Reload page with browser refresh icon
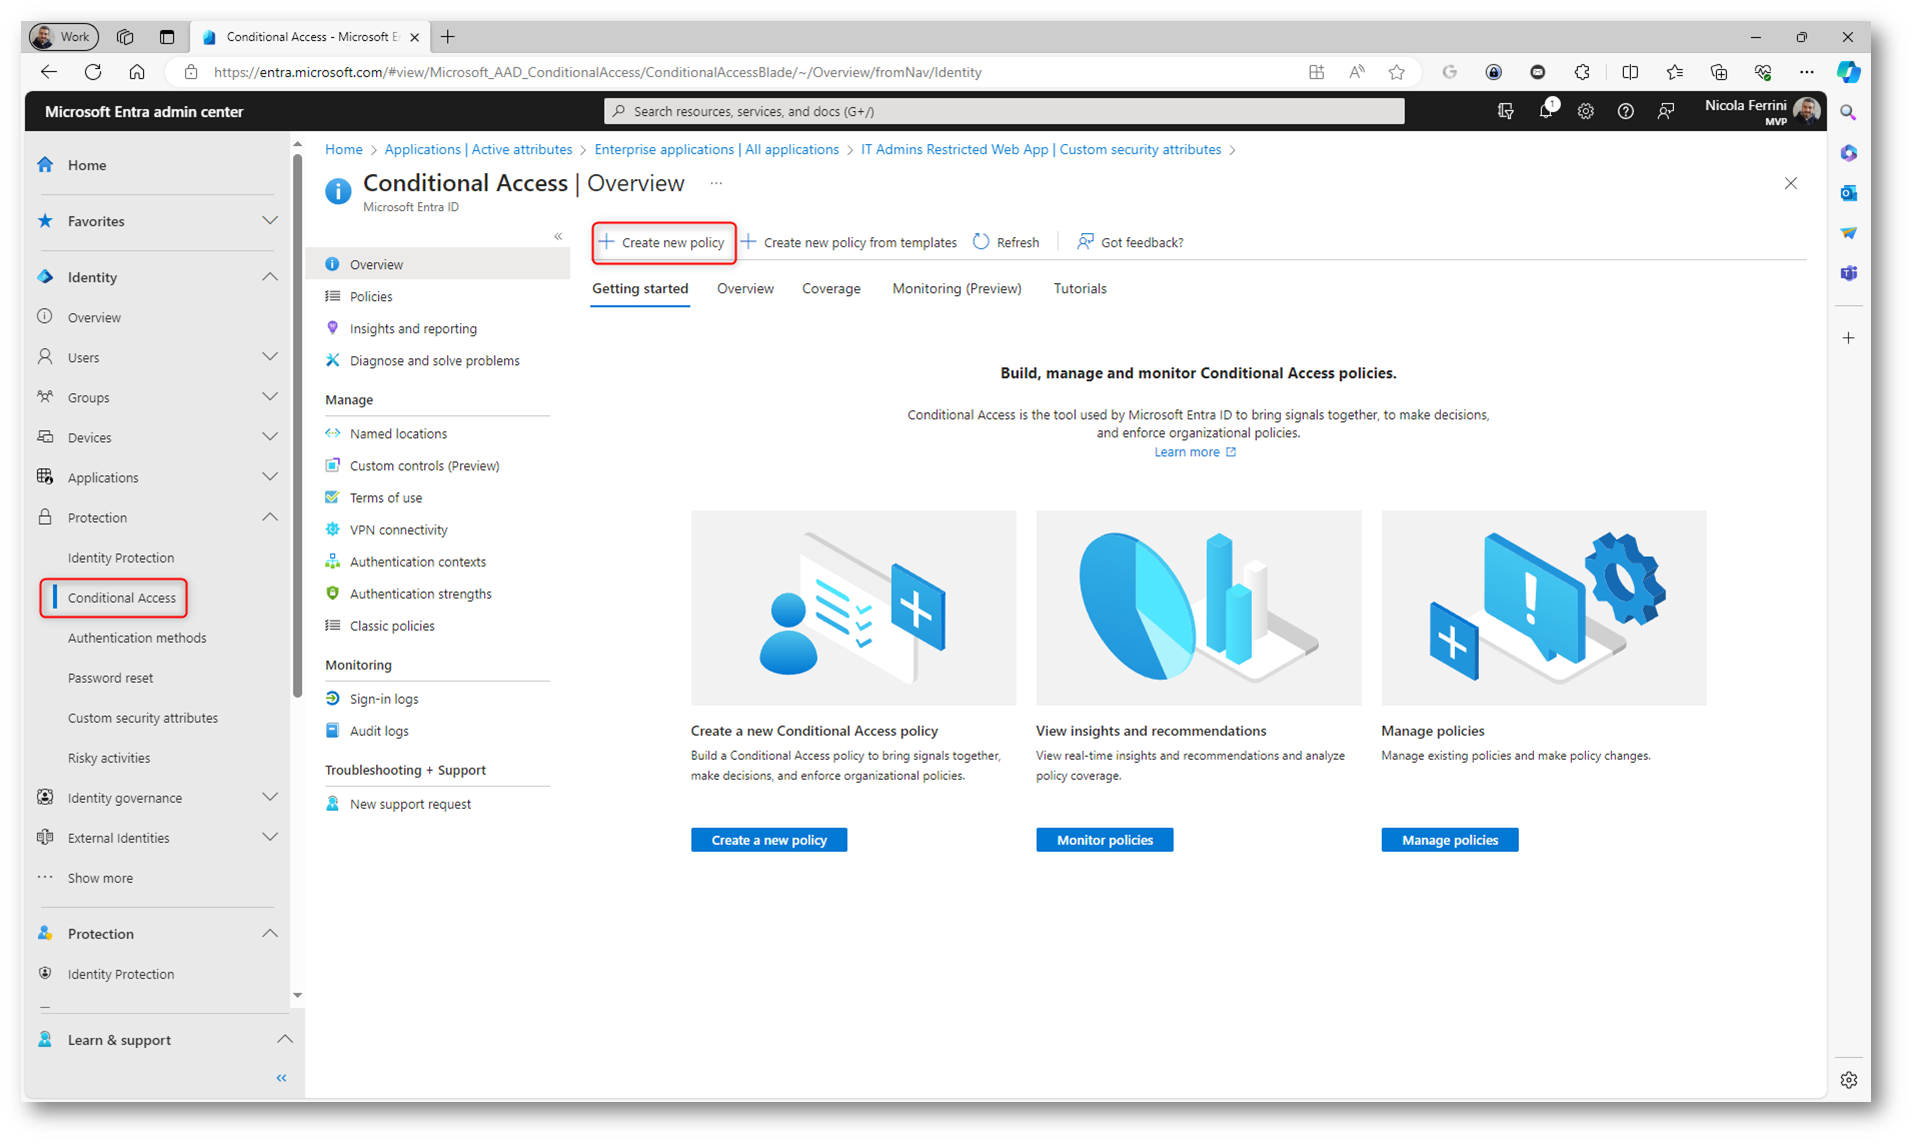The image size is (1913, 1144). click(x=93, y=72)
